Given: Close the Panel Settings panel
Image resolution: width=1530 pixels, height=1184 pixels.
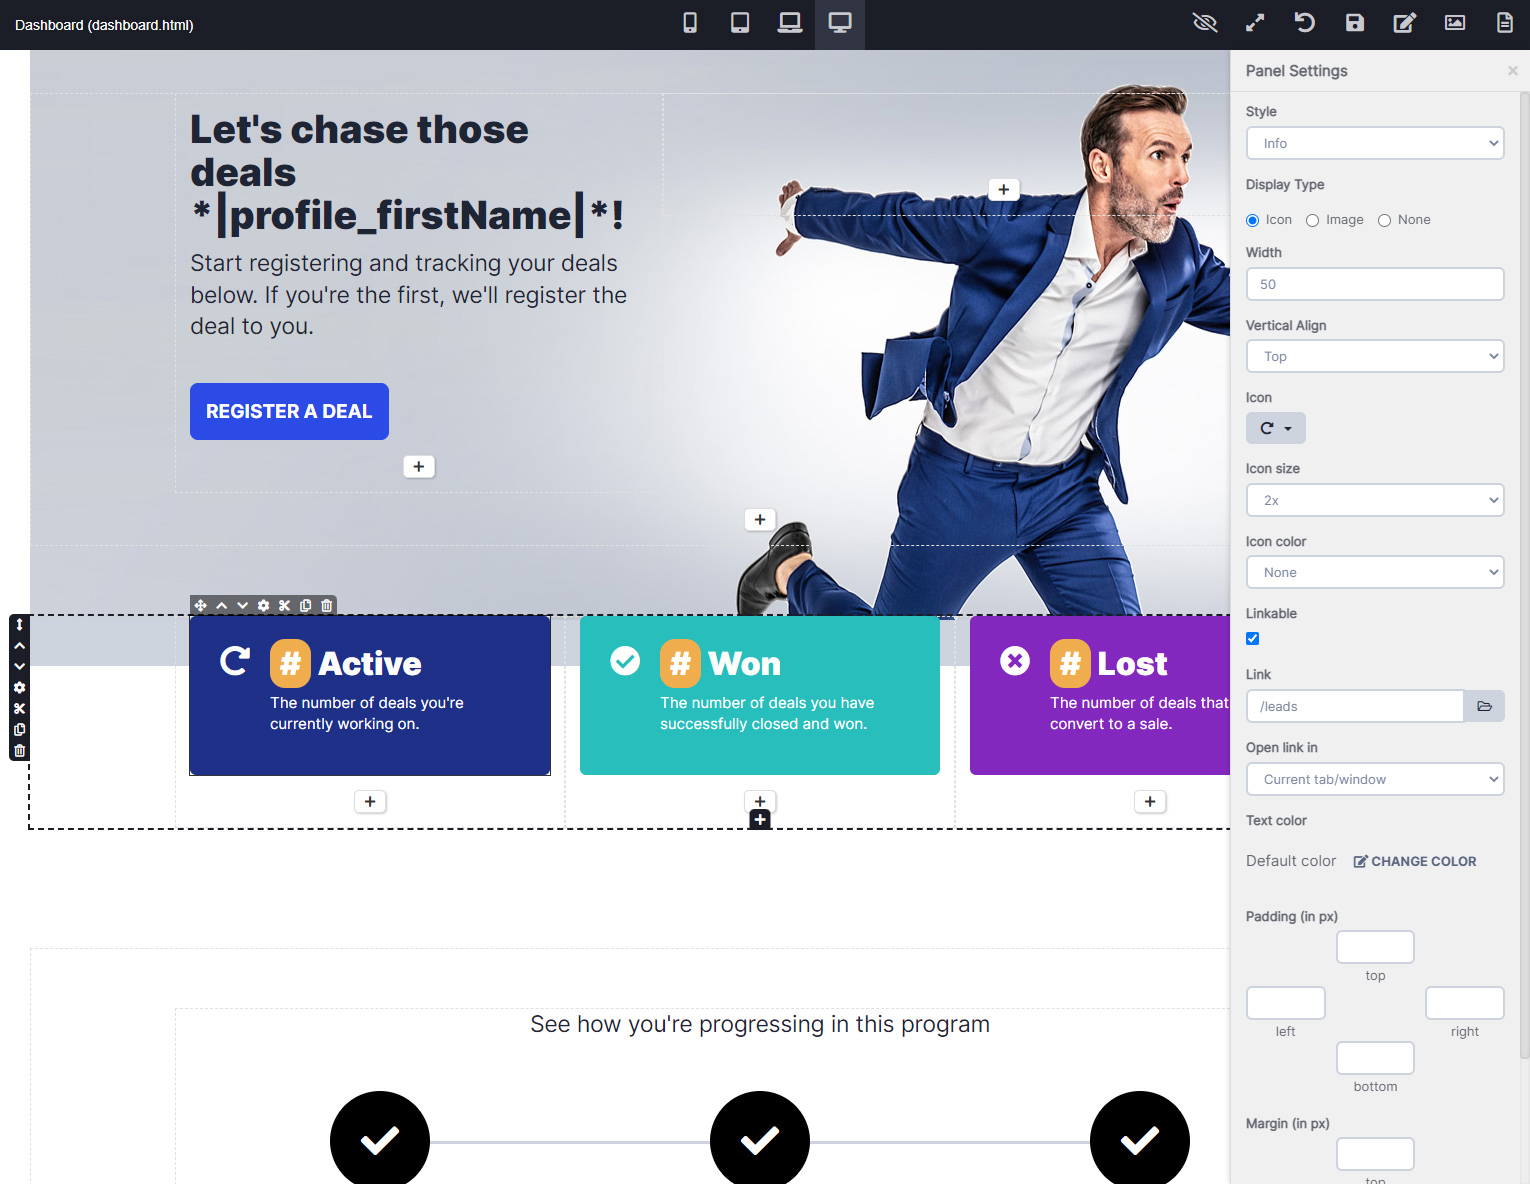Looking at the screenshot, I should pyautogui.click(x=1512, y=70).
